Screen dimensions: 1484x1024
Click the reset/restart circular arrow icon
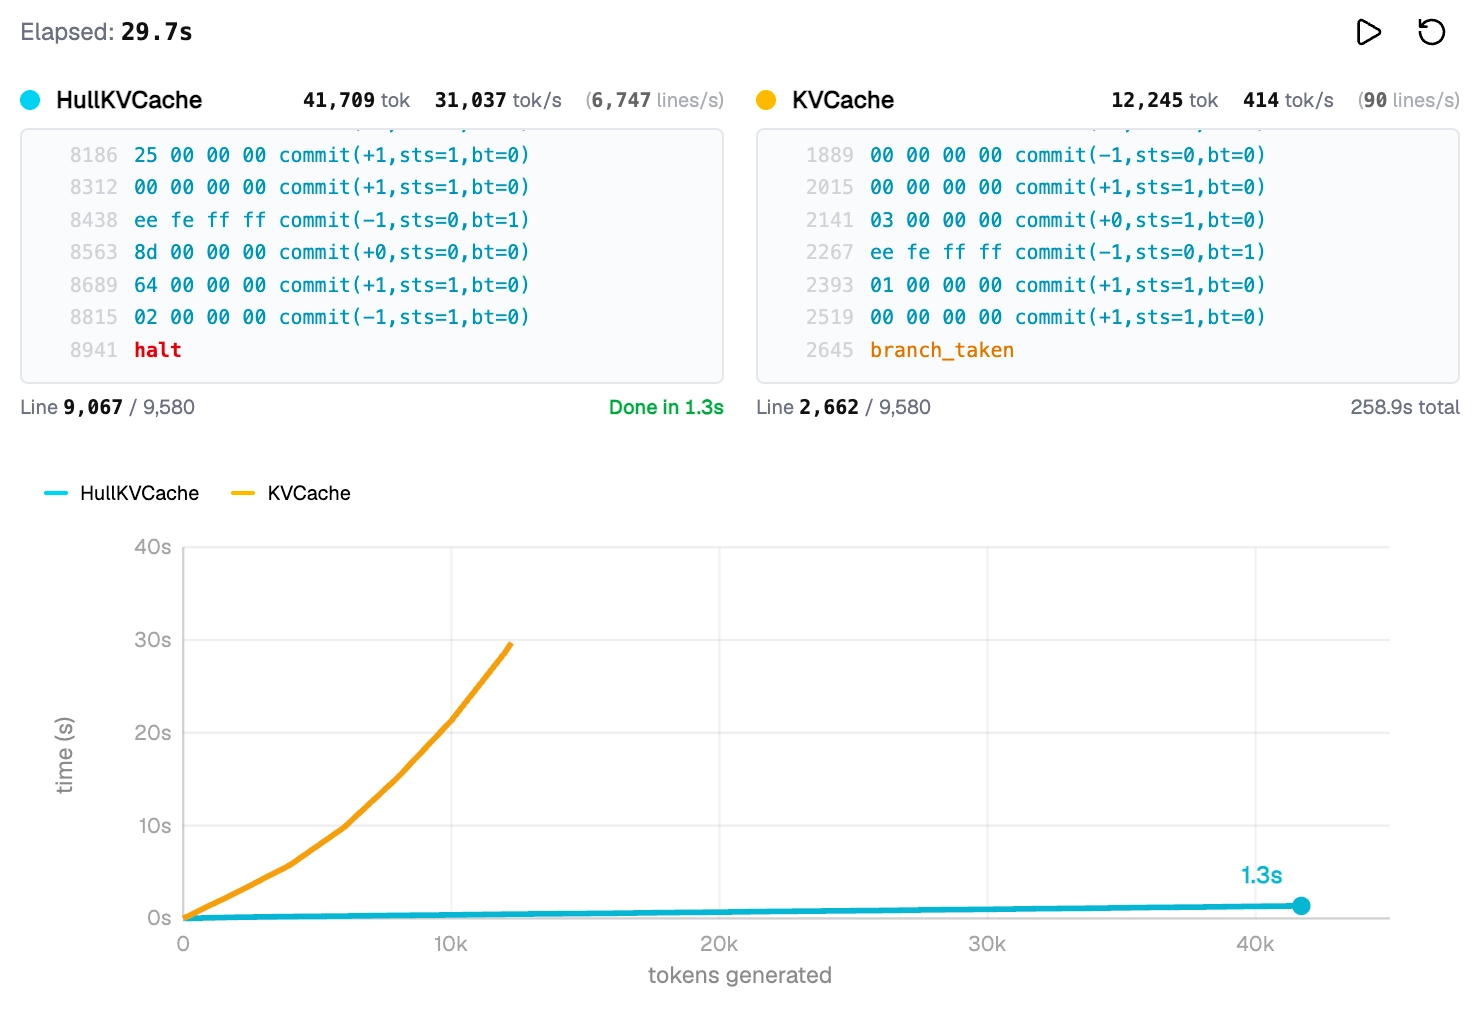(x=1431, y=32)
